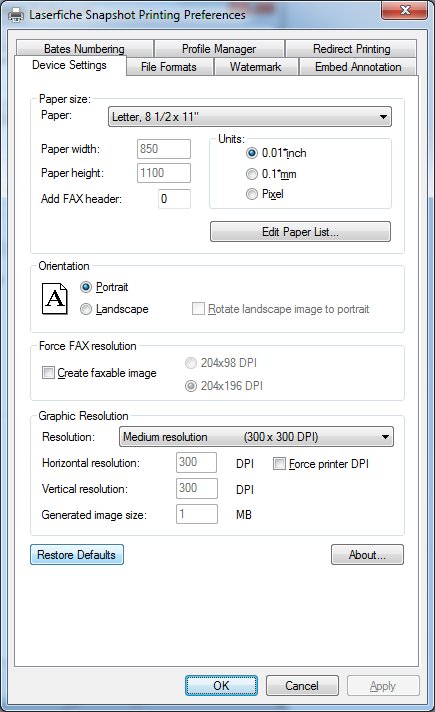The height and width of the screenshot is (712, 435).
Task: Click the printer icon in title bar
Action: 16,15
